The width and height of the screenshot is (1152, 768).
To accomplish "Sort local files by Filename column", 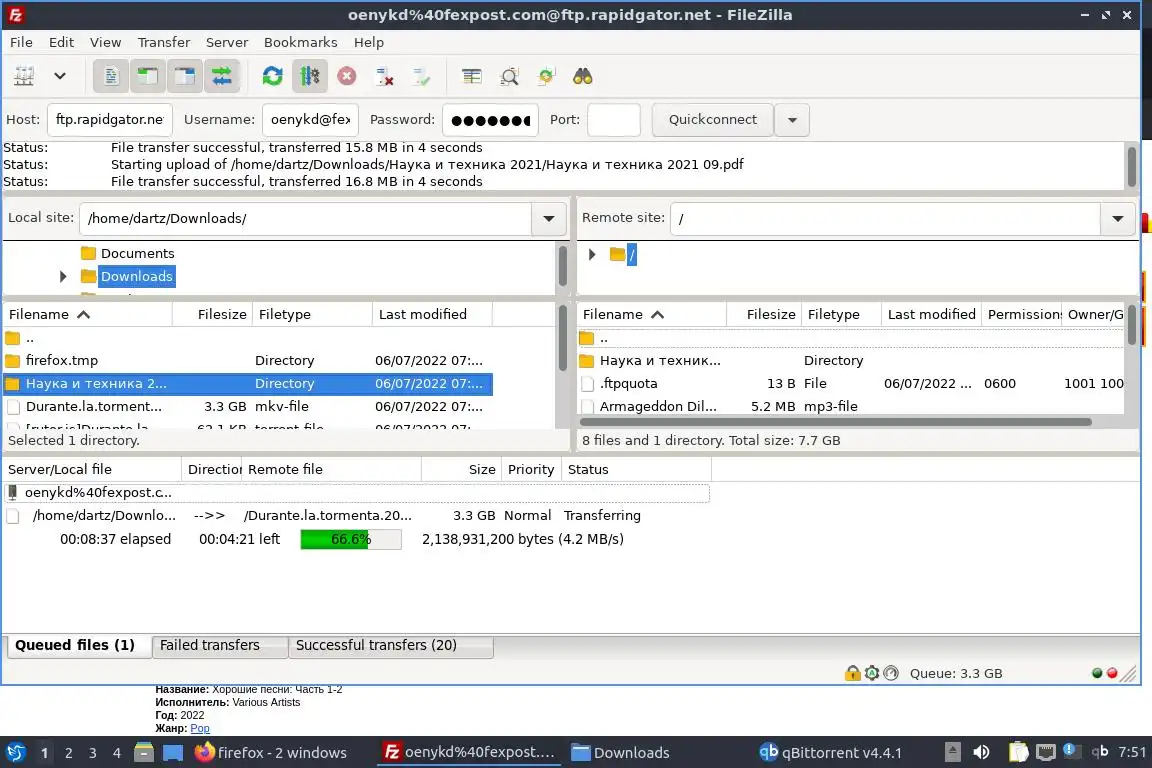I will [x=87, y=314].
